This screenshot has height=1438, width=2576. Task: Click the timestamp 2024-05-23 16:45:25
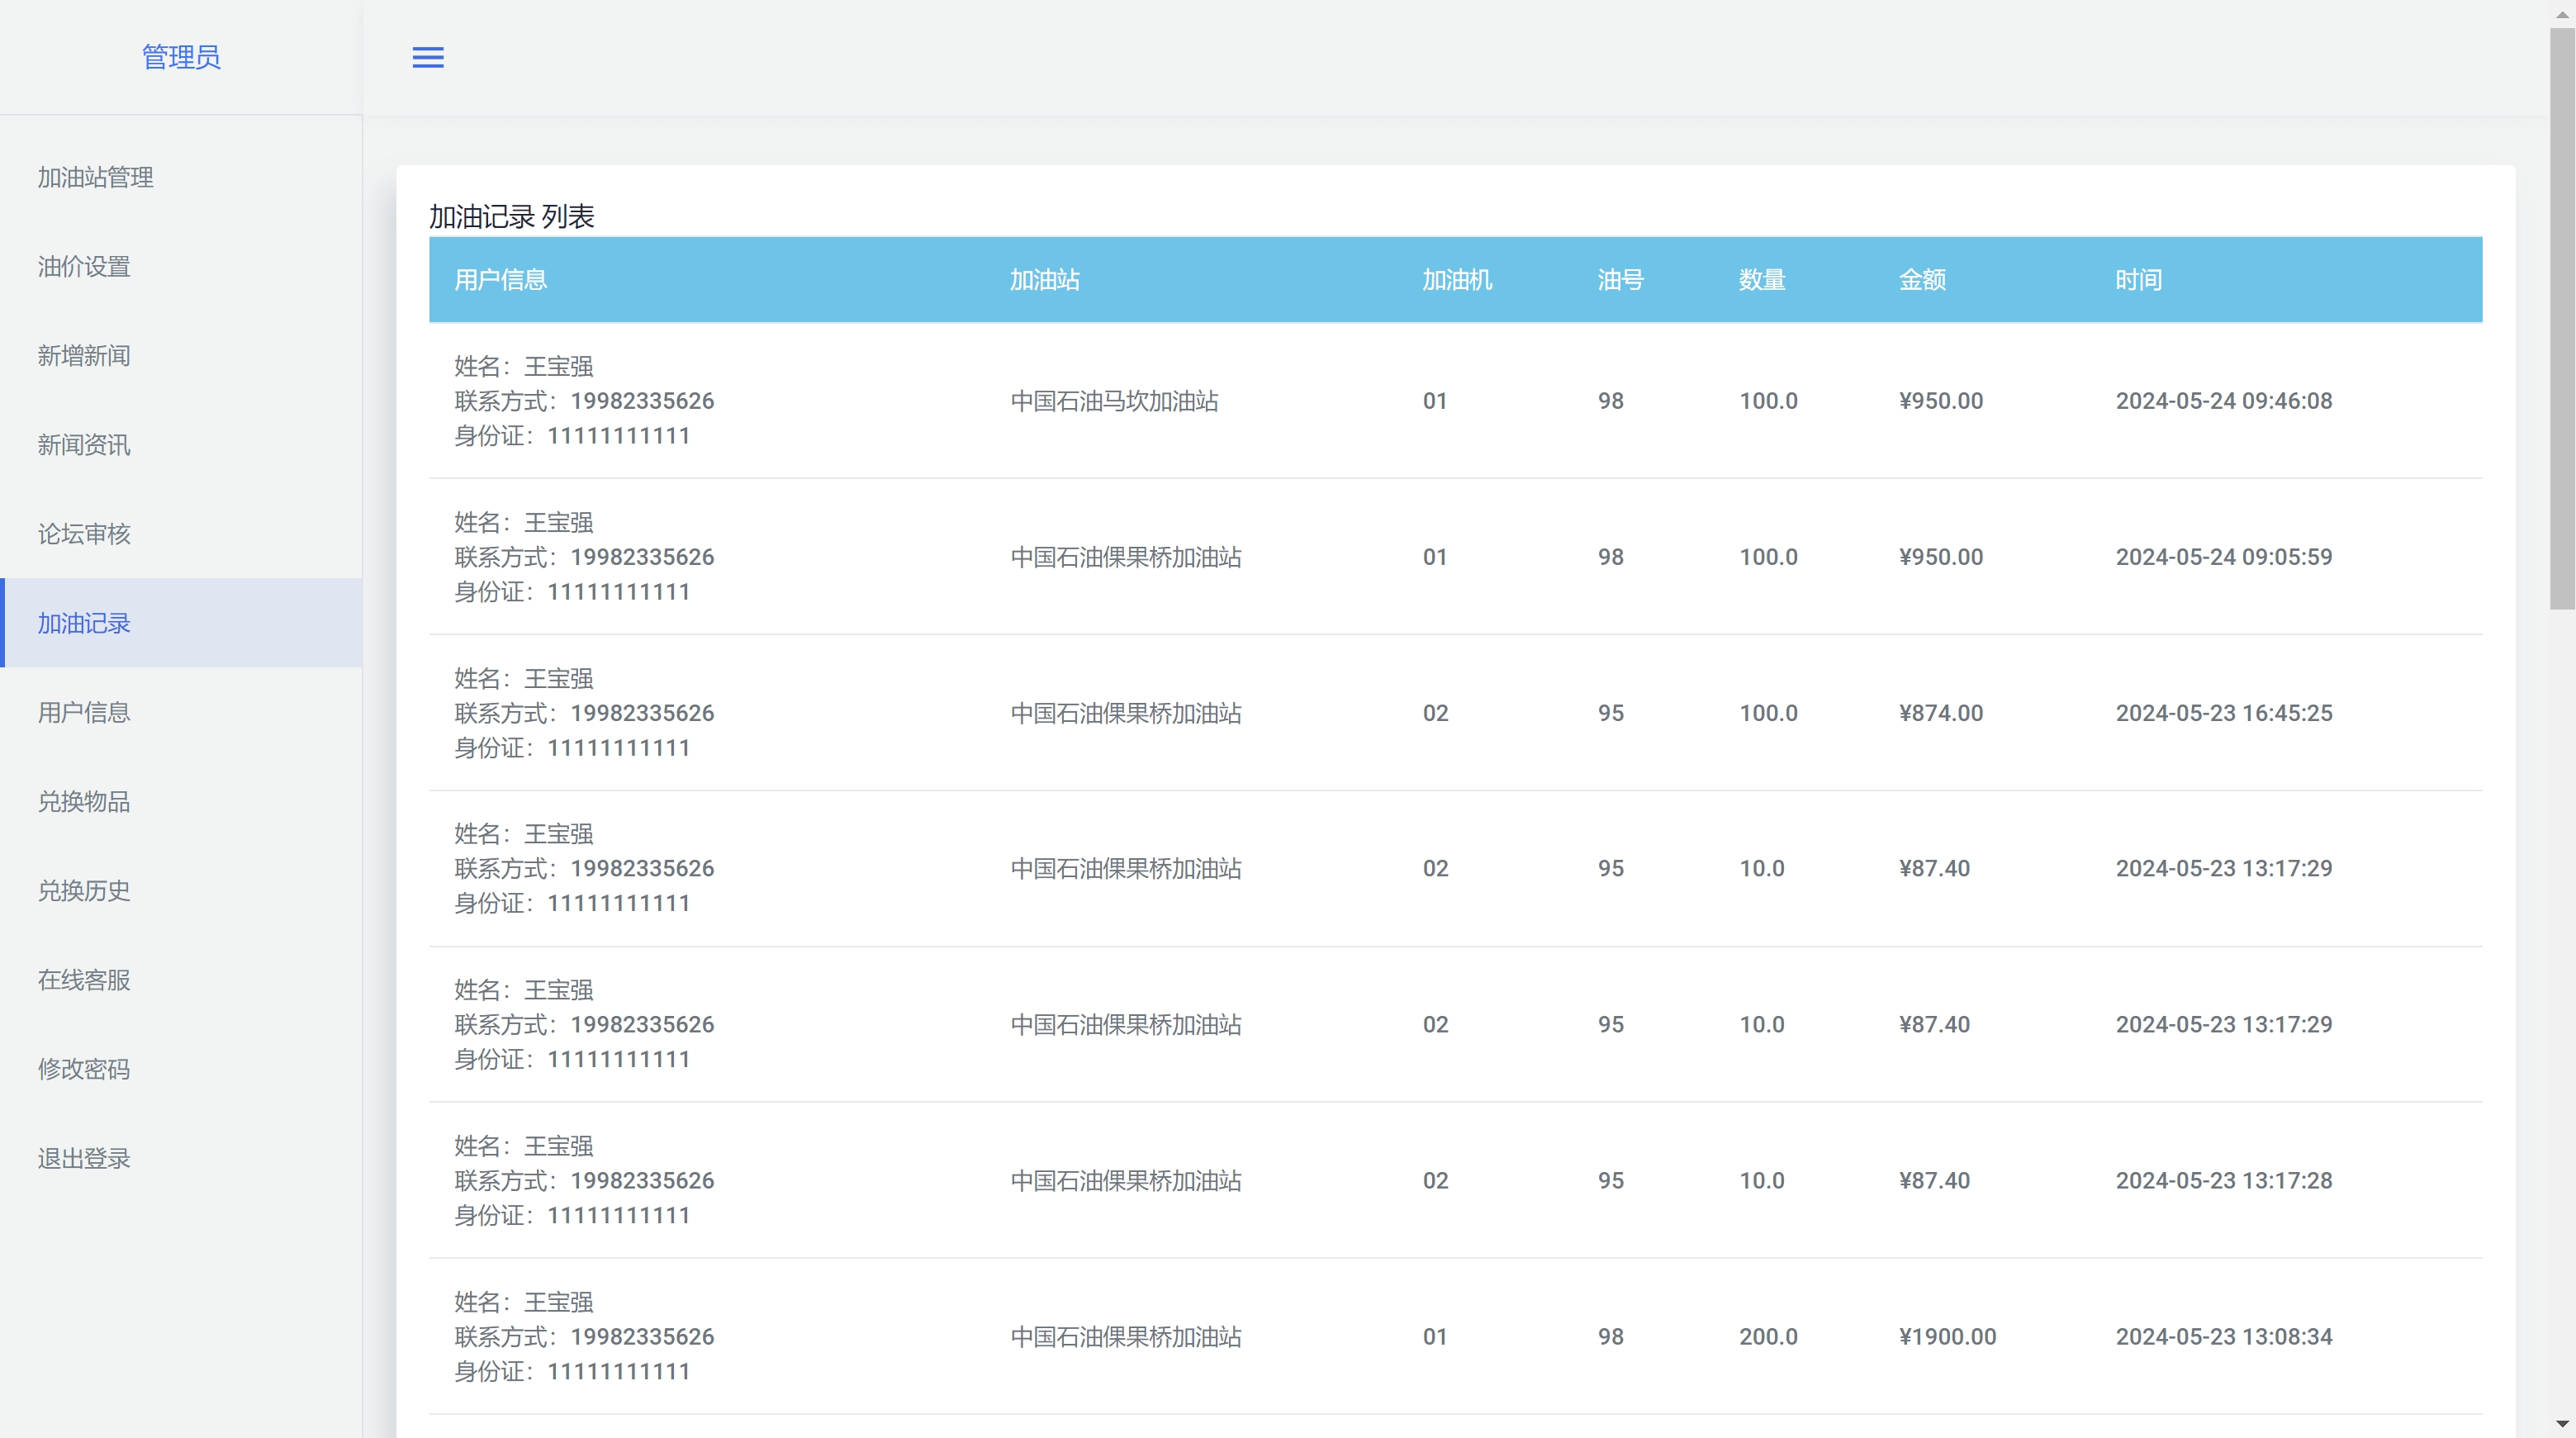(2224, 713)
